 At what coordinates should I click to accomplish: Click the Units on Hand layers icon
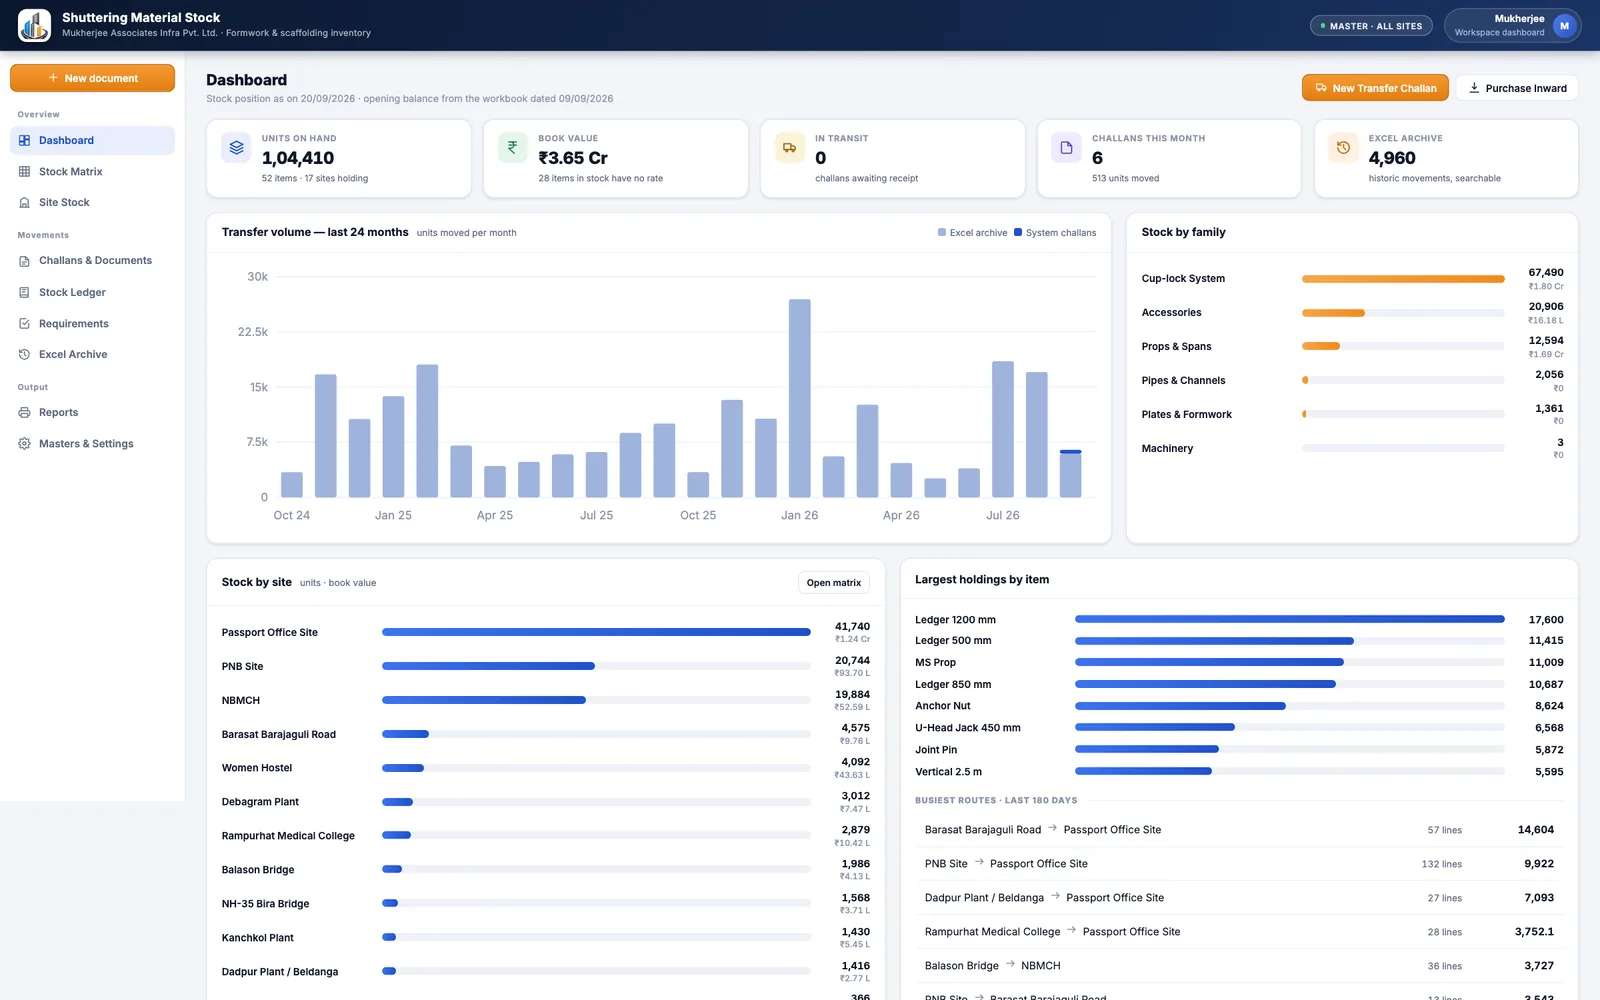tap(236, 148)
